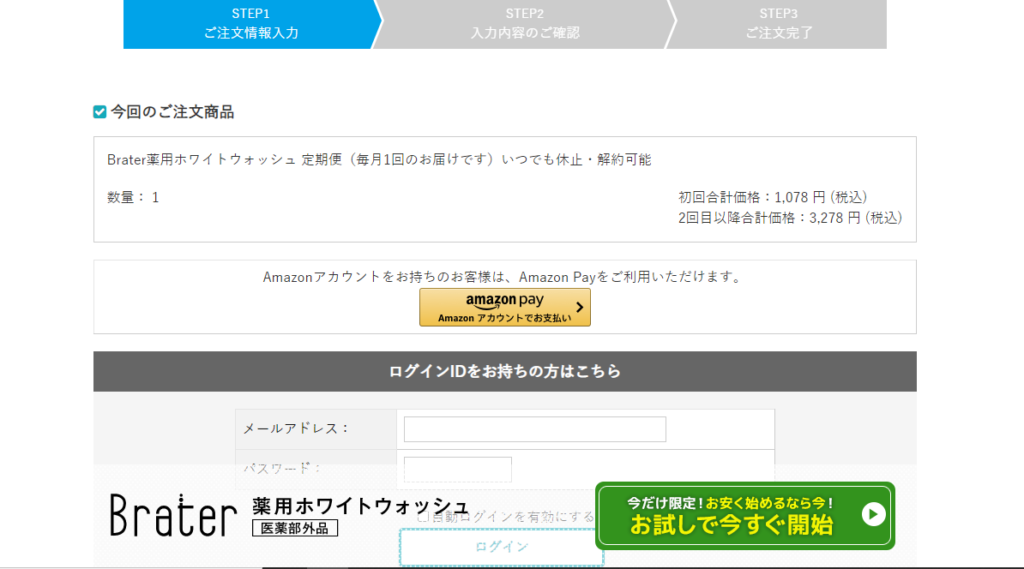The width and height of the screenshot is (1024, 569).
Task: Click the Brater logo in the bottom banner
Action: 173,515
